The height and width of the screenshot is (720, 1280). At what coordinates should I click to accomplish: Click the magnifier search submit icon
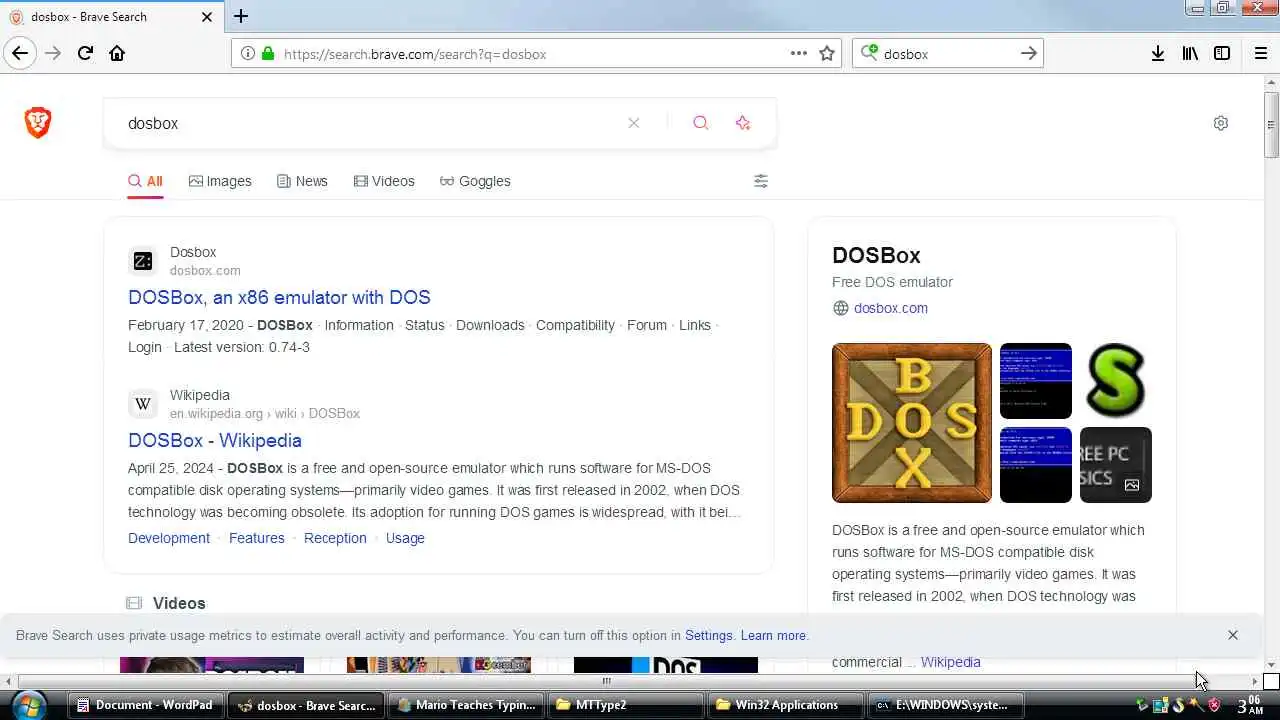coord(700,123)
